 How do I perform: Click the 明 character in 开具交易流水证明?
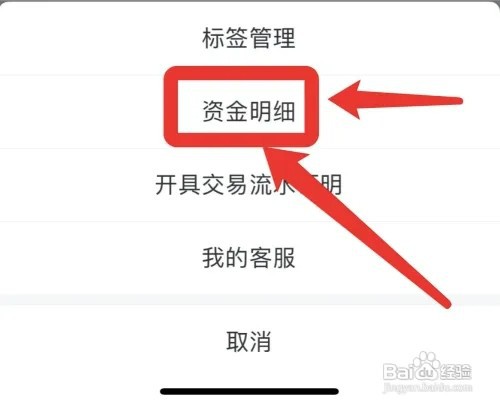click(x=331, y=184)
